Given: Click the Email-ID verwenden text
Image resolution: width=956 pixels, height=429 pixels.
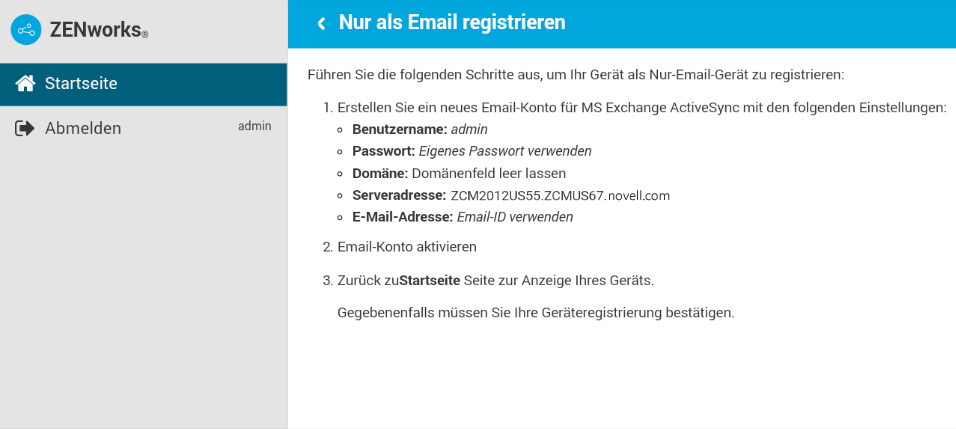Looking at the screenshot, I should [514, 217].
